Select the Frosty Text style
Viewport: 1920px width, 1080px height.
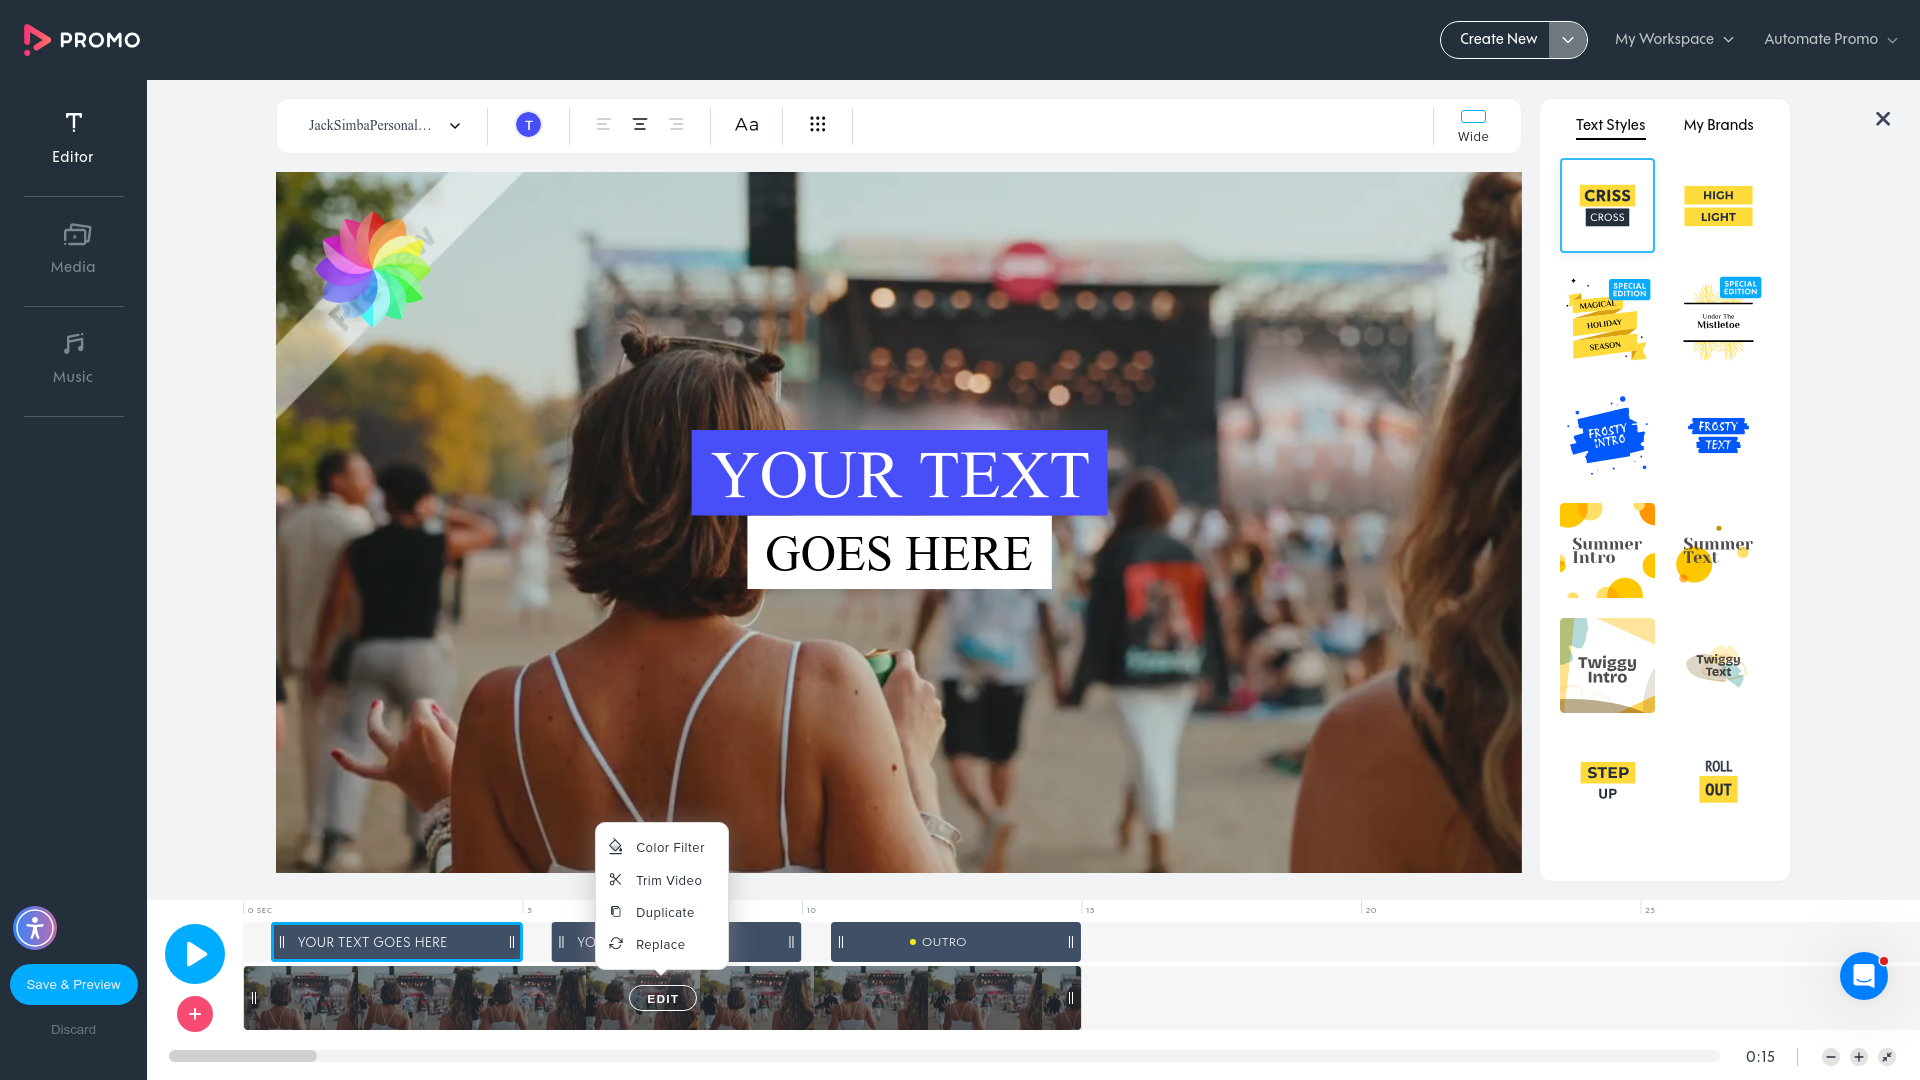tap(1718, 435)
